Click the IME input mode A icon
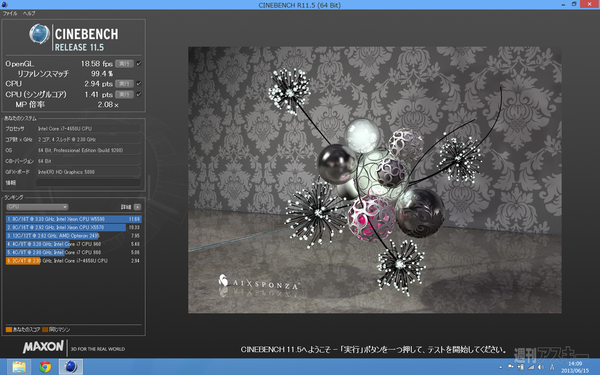The height and width of the screenshot is (375, 600). [x=552, y=367]
